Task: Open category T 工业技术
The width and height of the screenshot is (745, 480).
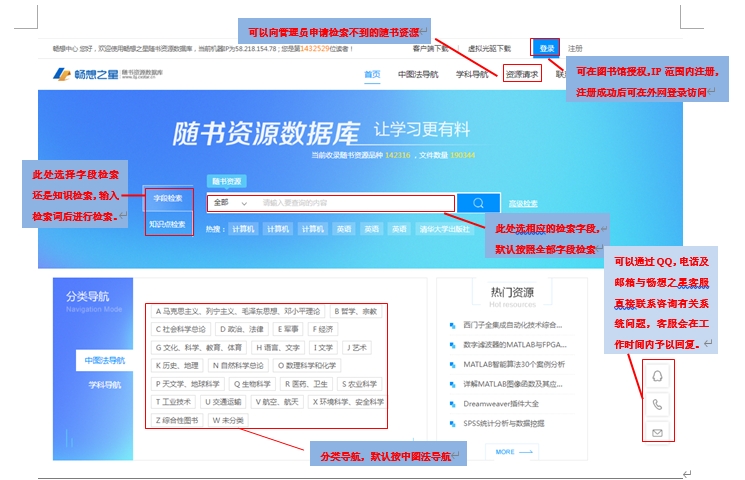Action: [173, 402]
